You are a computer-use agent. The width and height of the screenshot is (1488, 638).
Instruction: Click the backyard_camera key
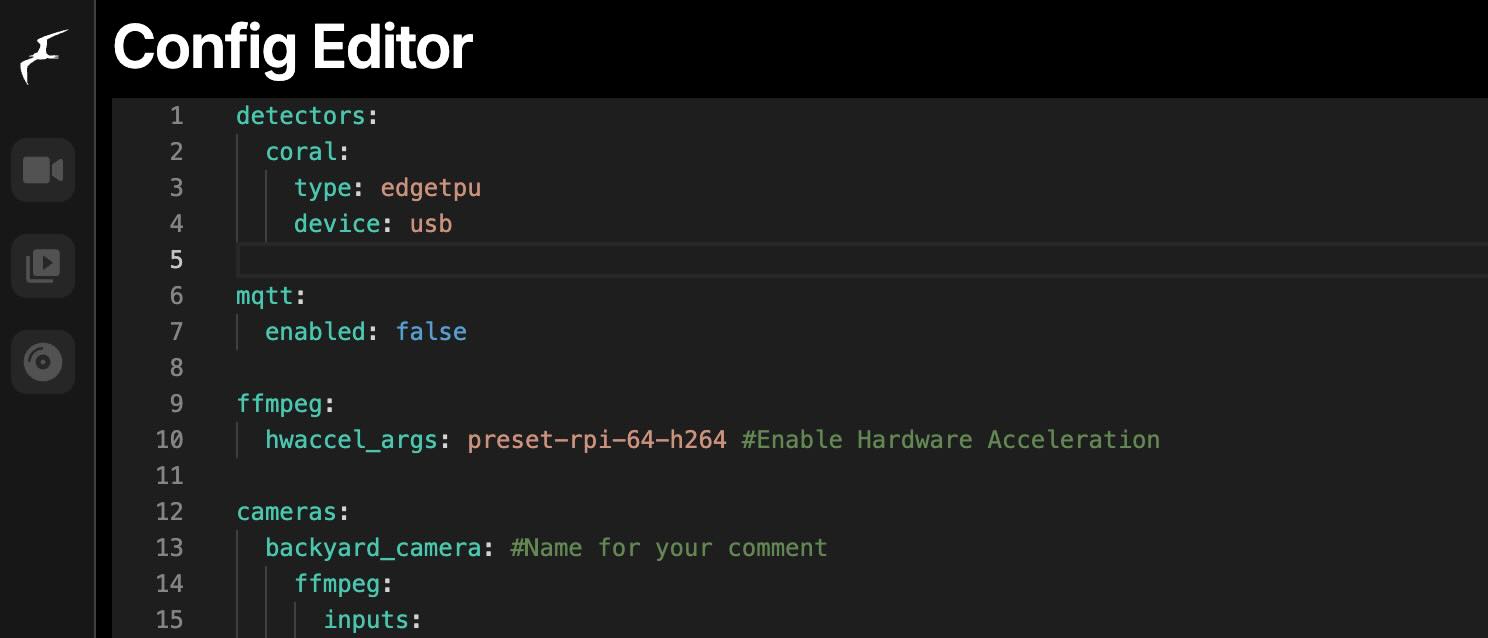[x=373, y=548]
